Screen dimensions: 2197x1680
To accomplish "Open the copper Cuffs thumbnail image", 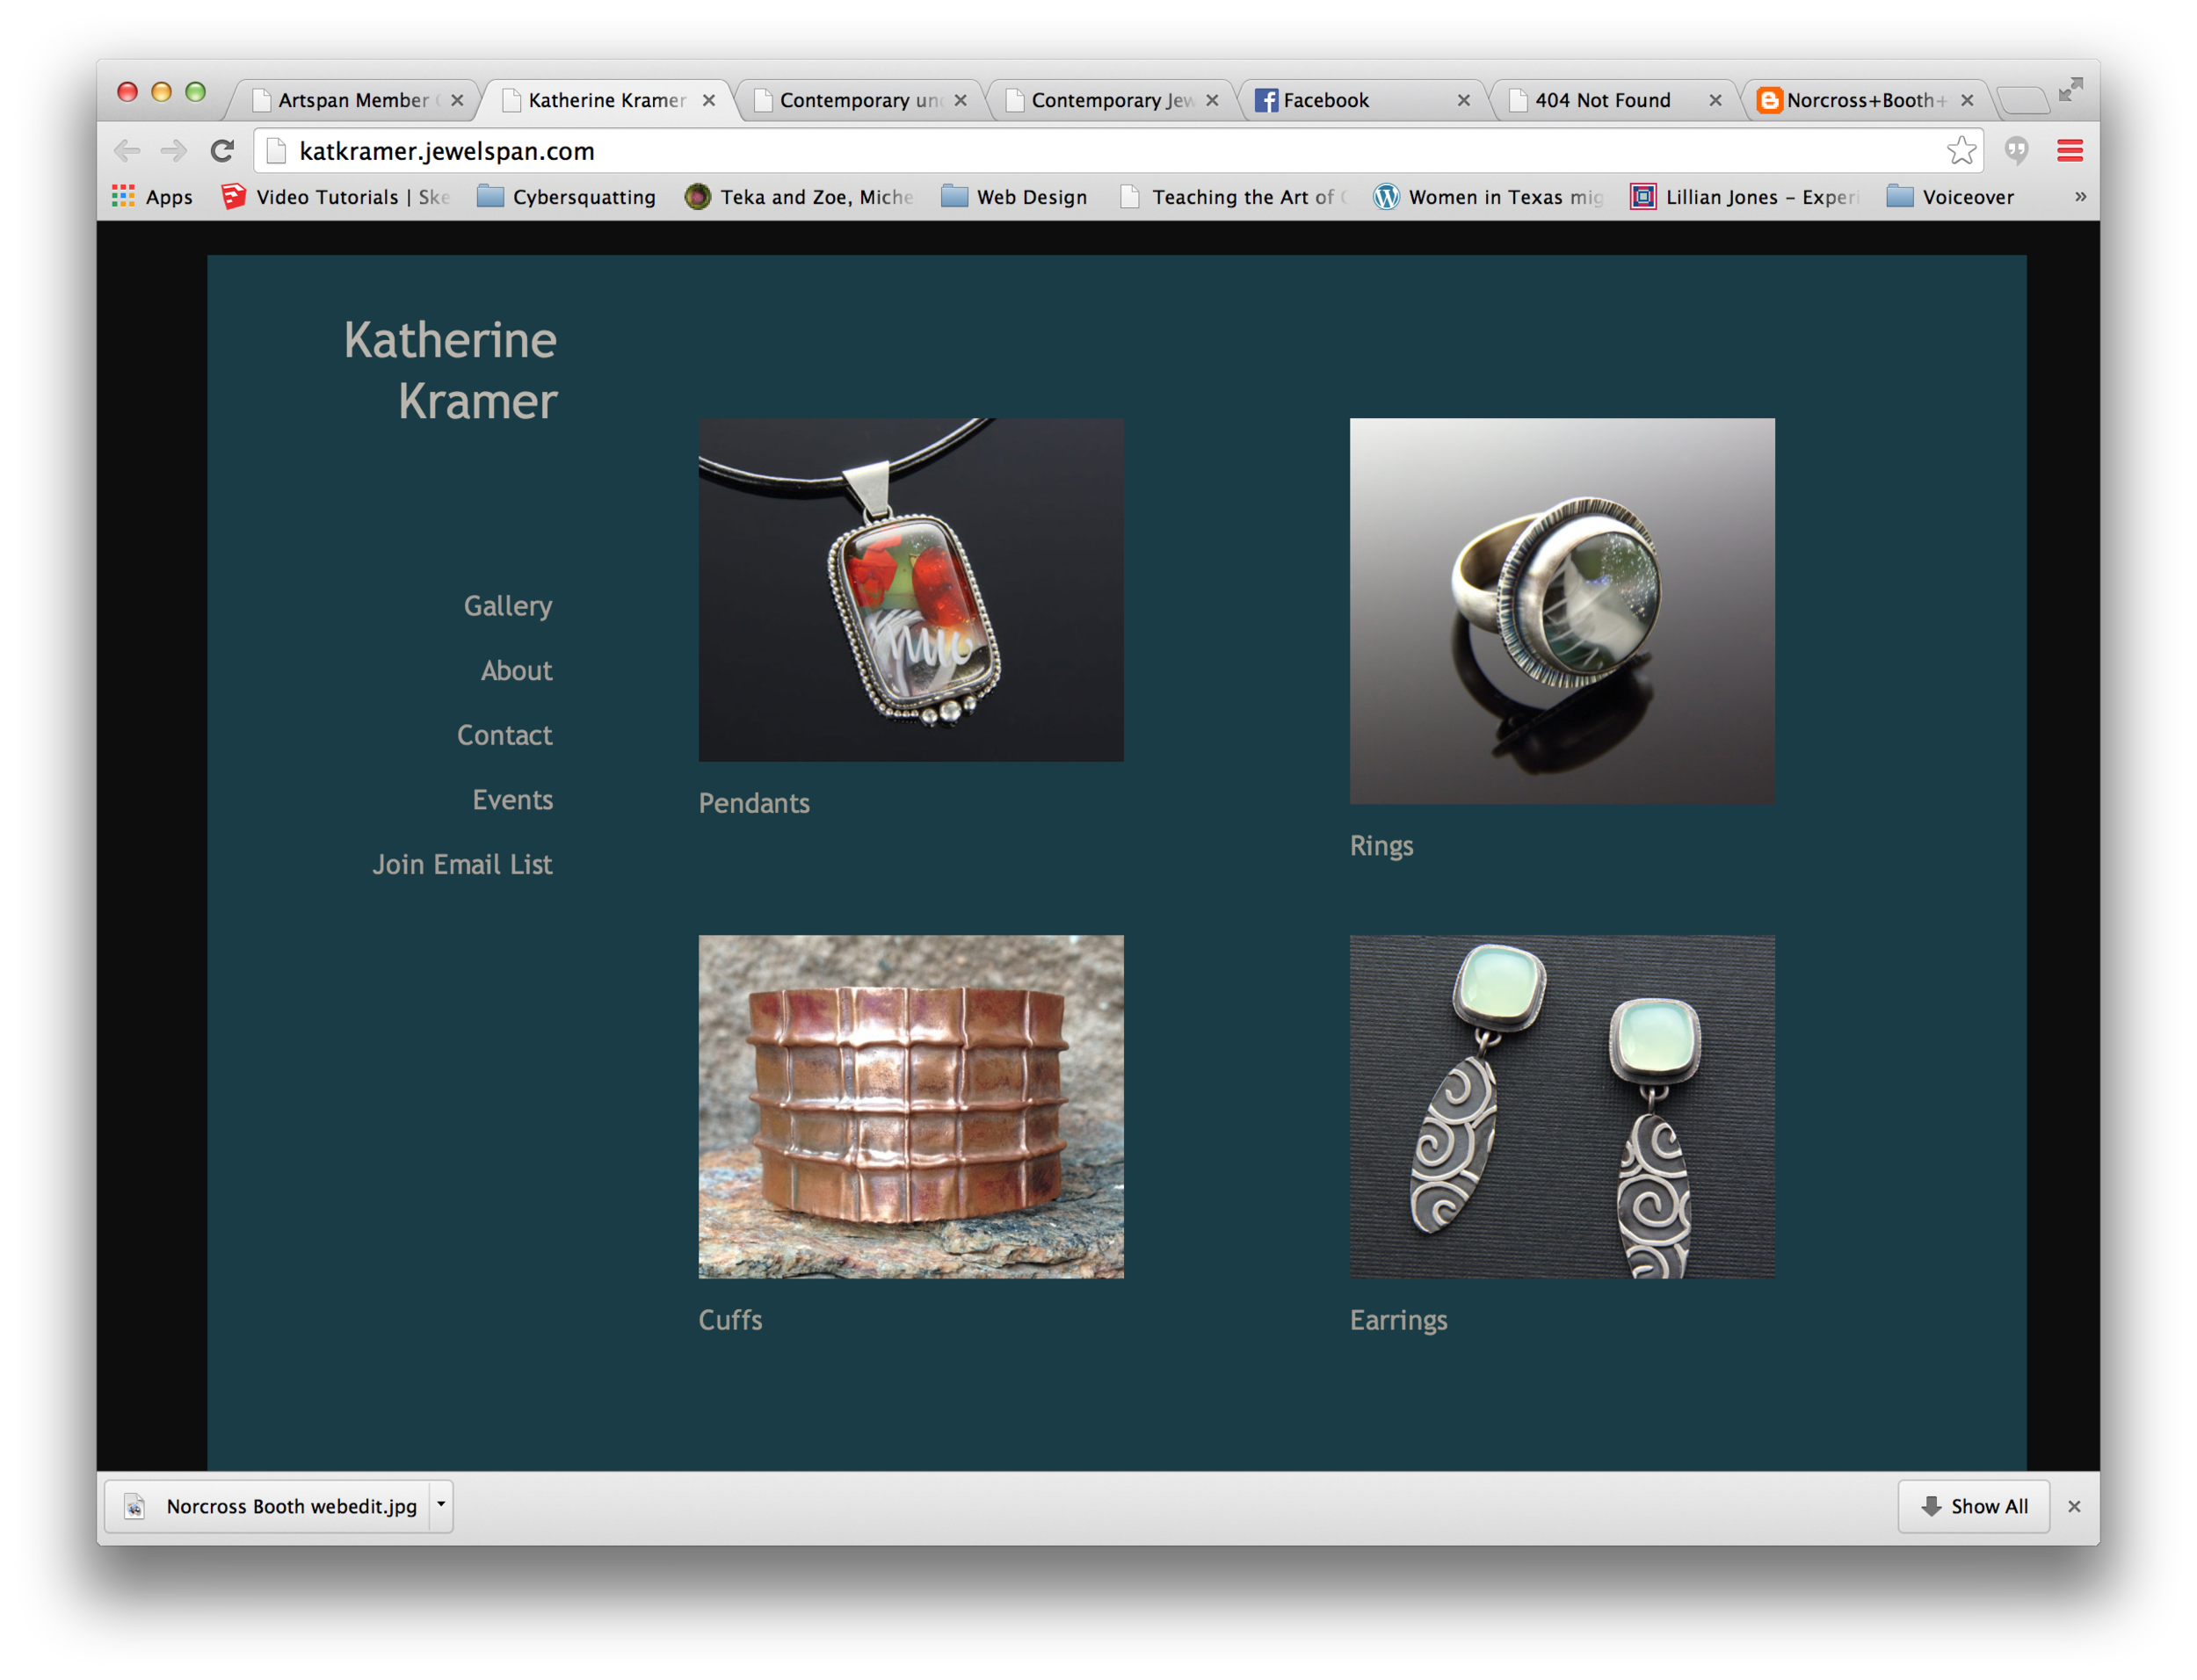I will point(910,1106).
